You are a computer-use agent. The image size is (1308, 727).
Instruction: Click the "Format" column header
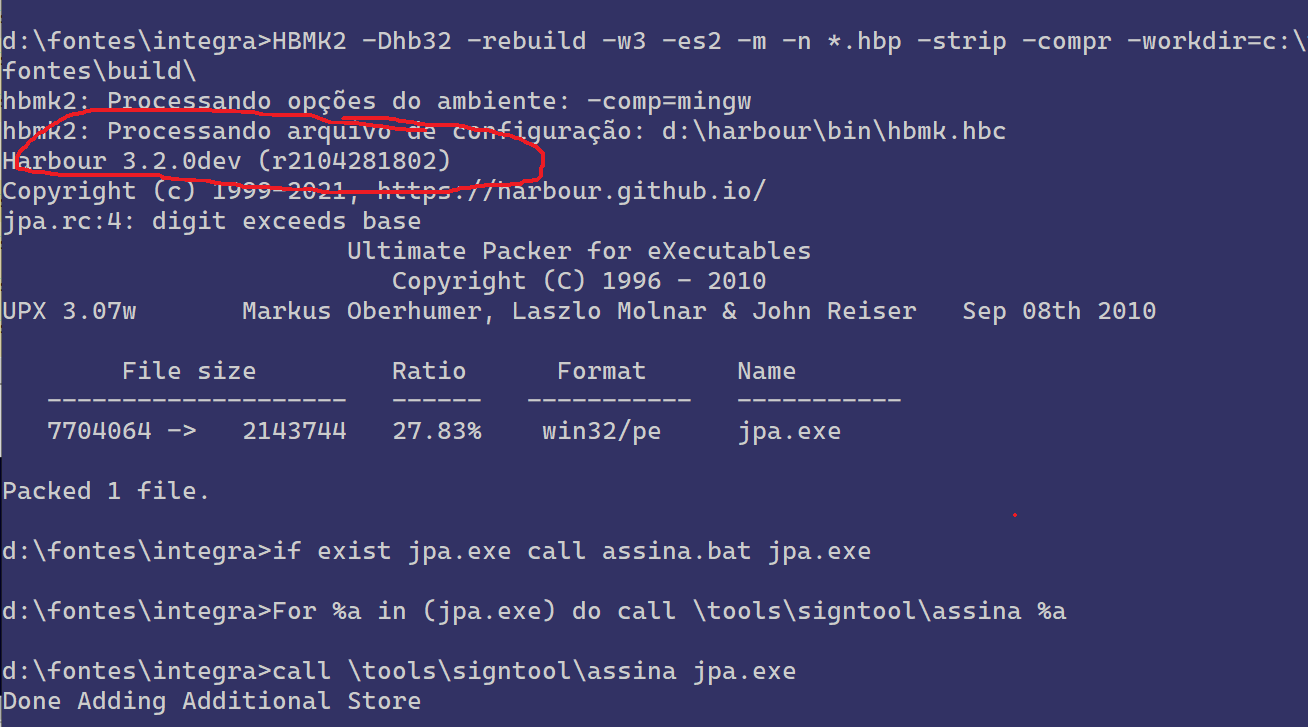(601, 371)
